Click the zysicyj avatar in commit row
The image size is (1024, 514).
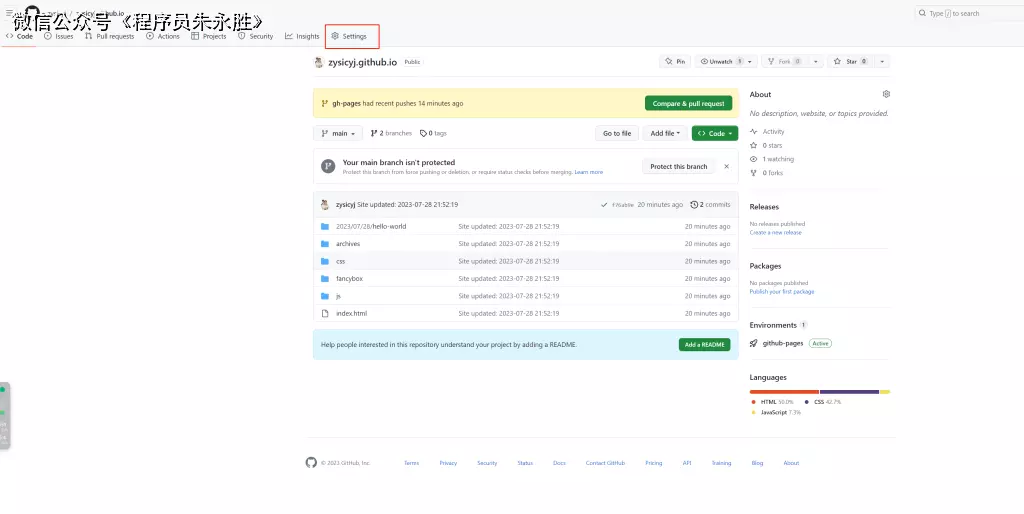325,204
